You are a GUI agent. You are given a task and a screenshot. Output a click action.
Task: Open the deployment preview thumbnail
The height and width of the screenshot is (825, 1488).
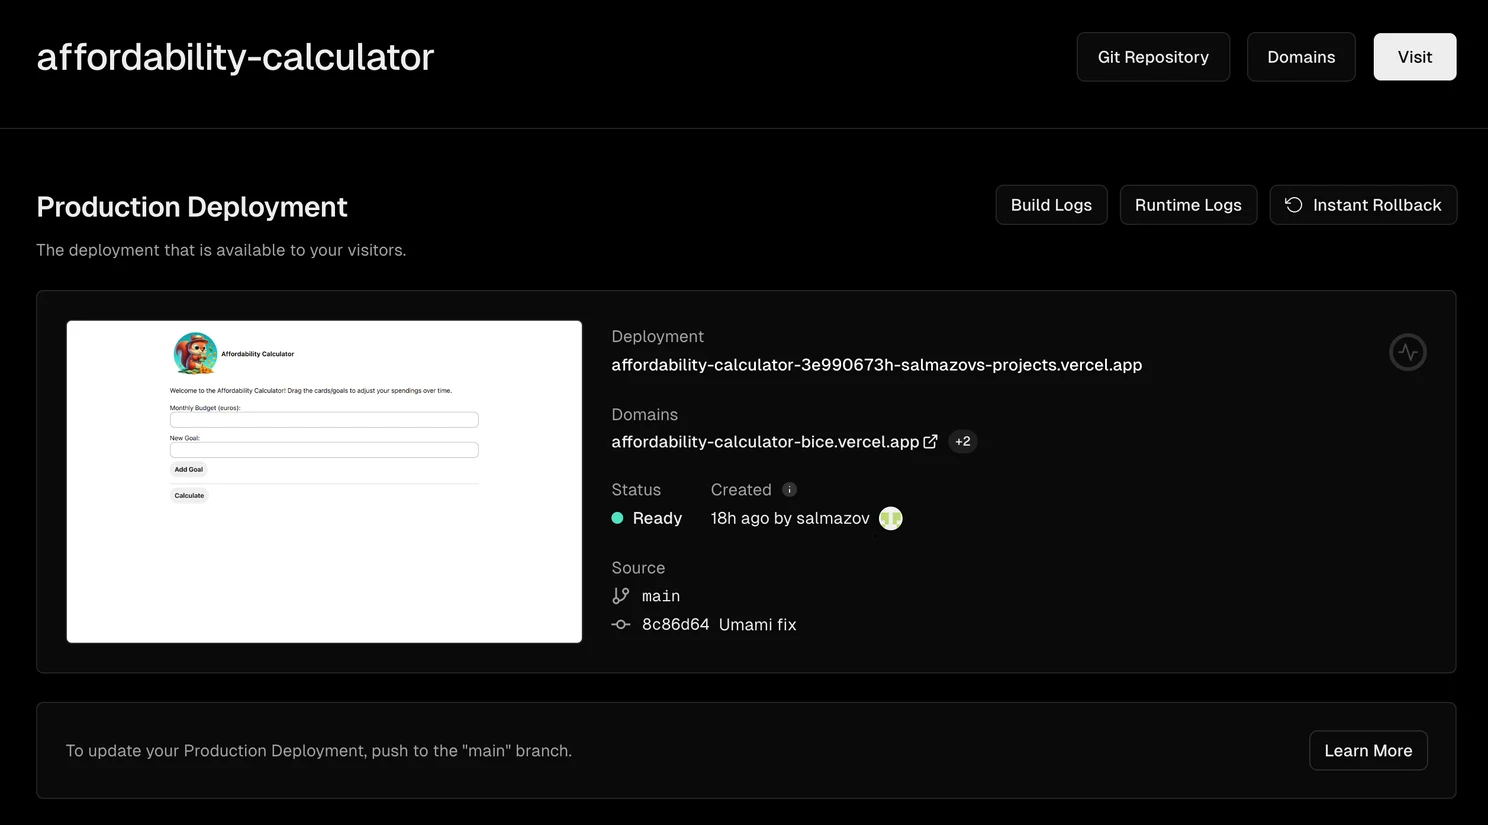click(324, 482)
